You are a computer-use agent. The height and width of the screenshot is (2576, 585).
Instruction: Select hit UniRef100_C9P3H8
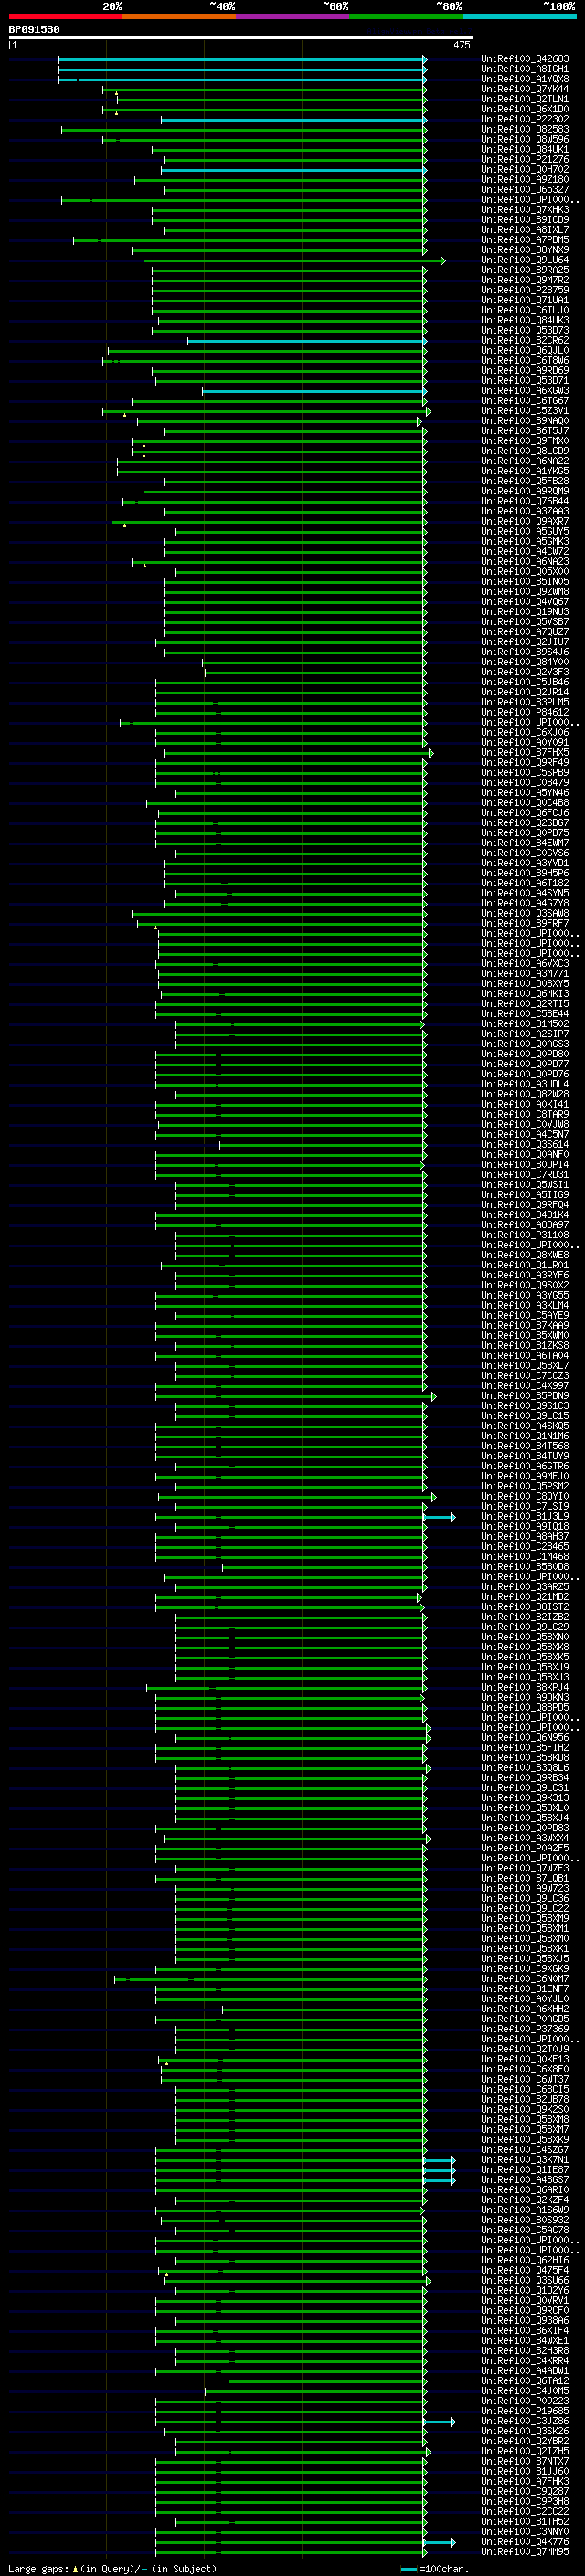(x=525, y=2502)
